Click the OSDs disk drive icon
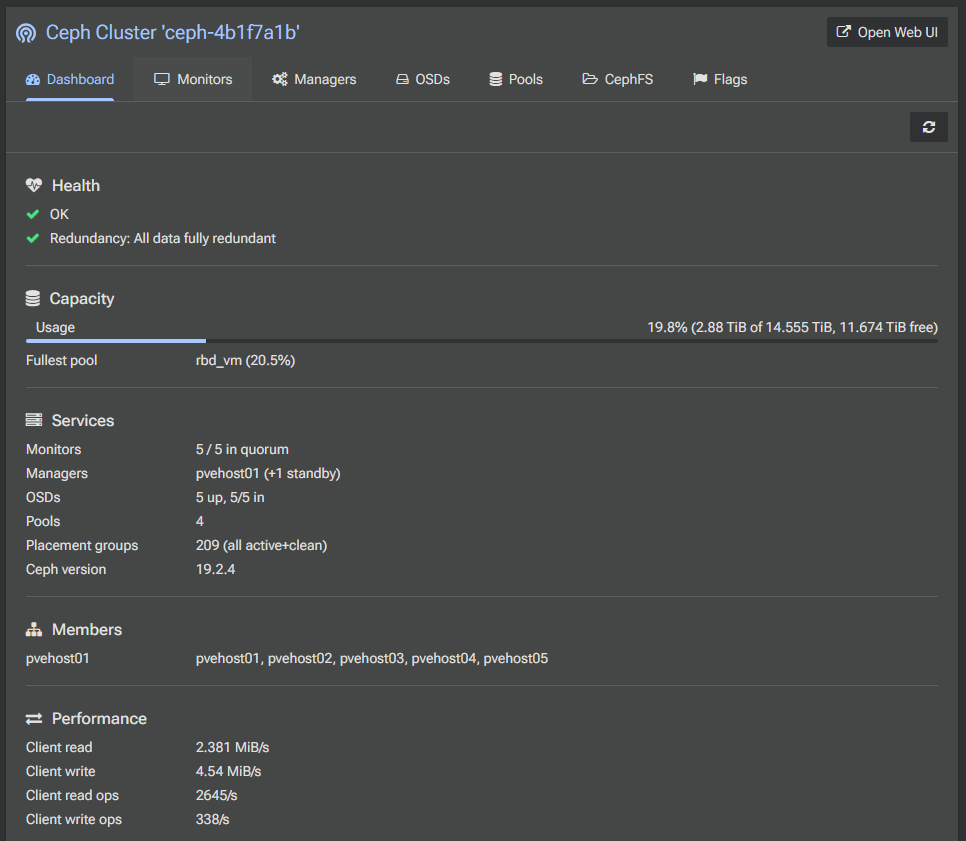This screenshot has width=966, height=841. pyautogui.click(x=402, y=79)
